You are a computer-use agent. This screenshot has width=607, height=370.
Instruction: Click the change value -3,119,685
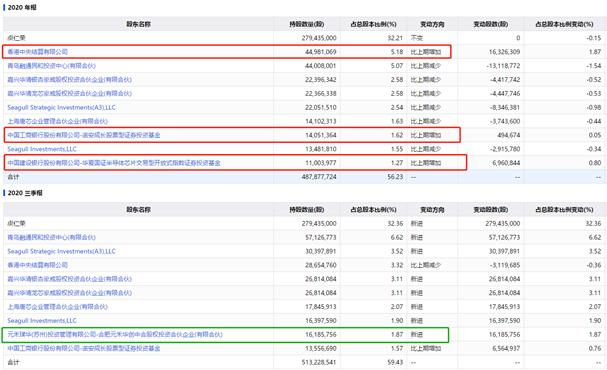coord(505,265)
